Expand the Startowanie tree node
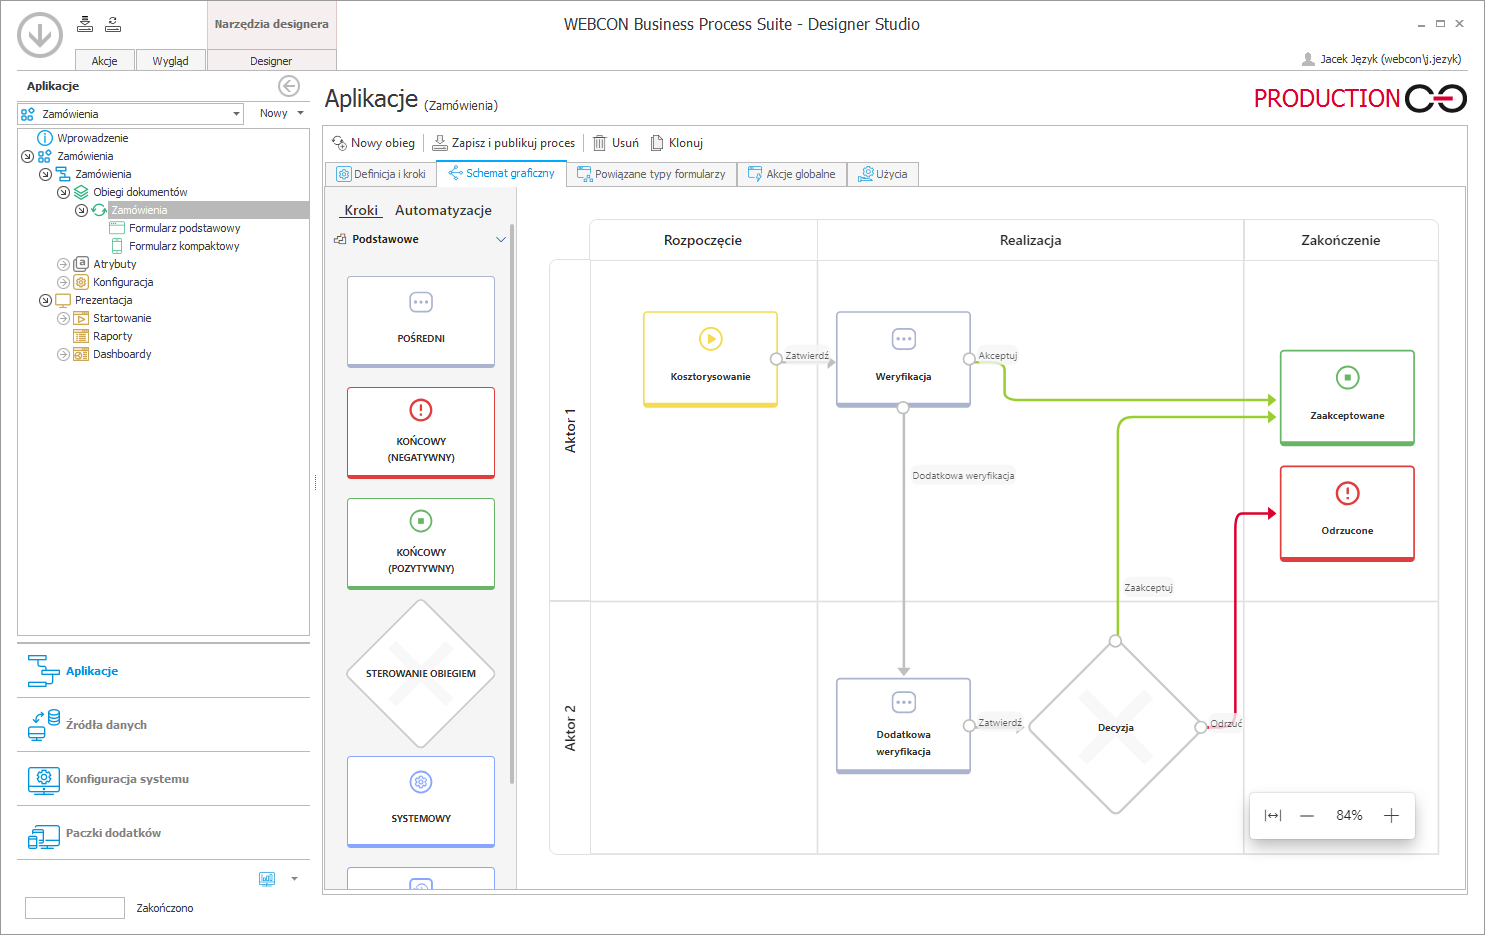1485x935 pixels. point(63,318)
